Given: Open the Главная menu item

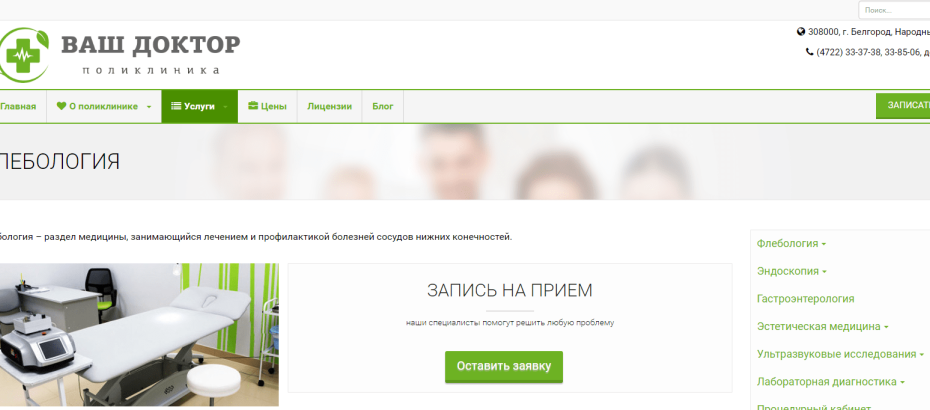Looking at the screenshot, I should 18,107.
